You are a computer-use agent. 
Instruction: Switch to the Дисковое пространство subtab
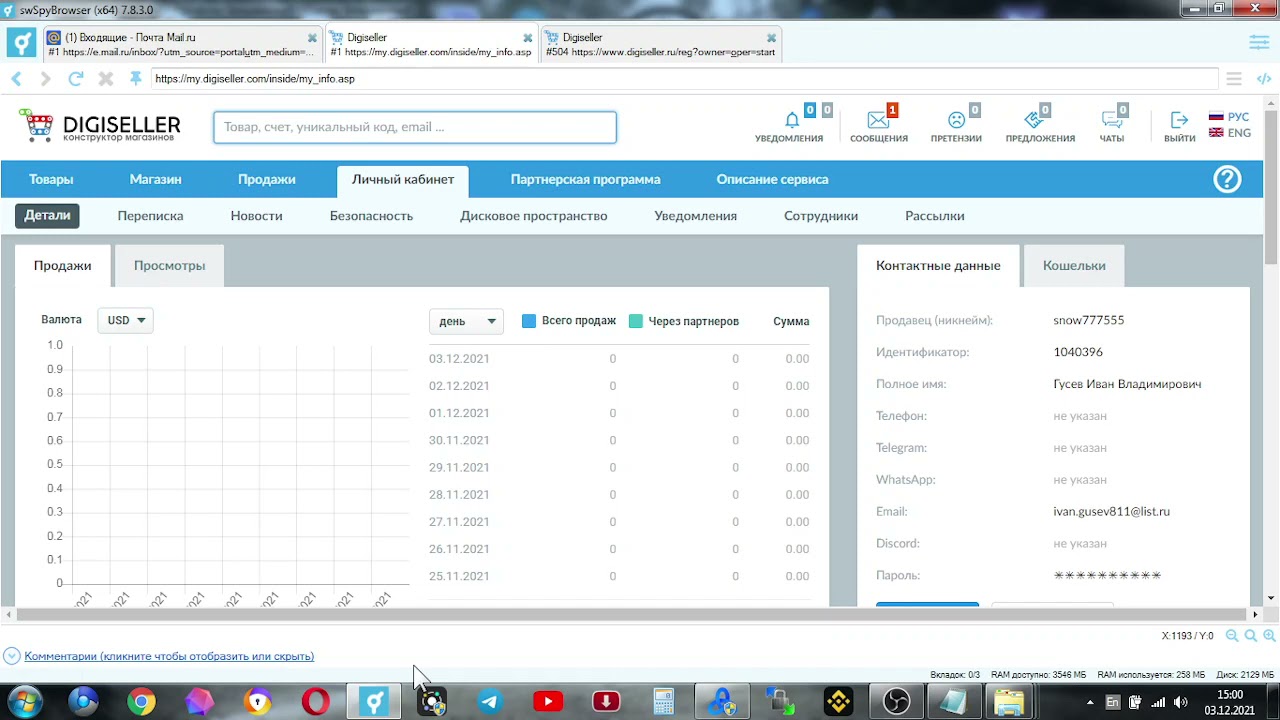point(533,216)
